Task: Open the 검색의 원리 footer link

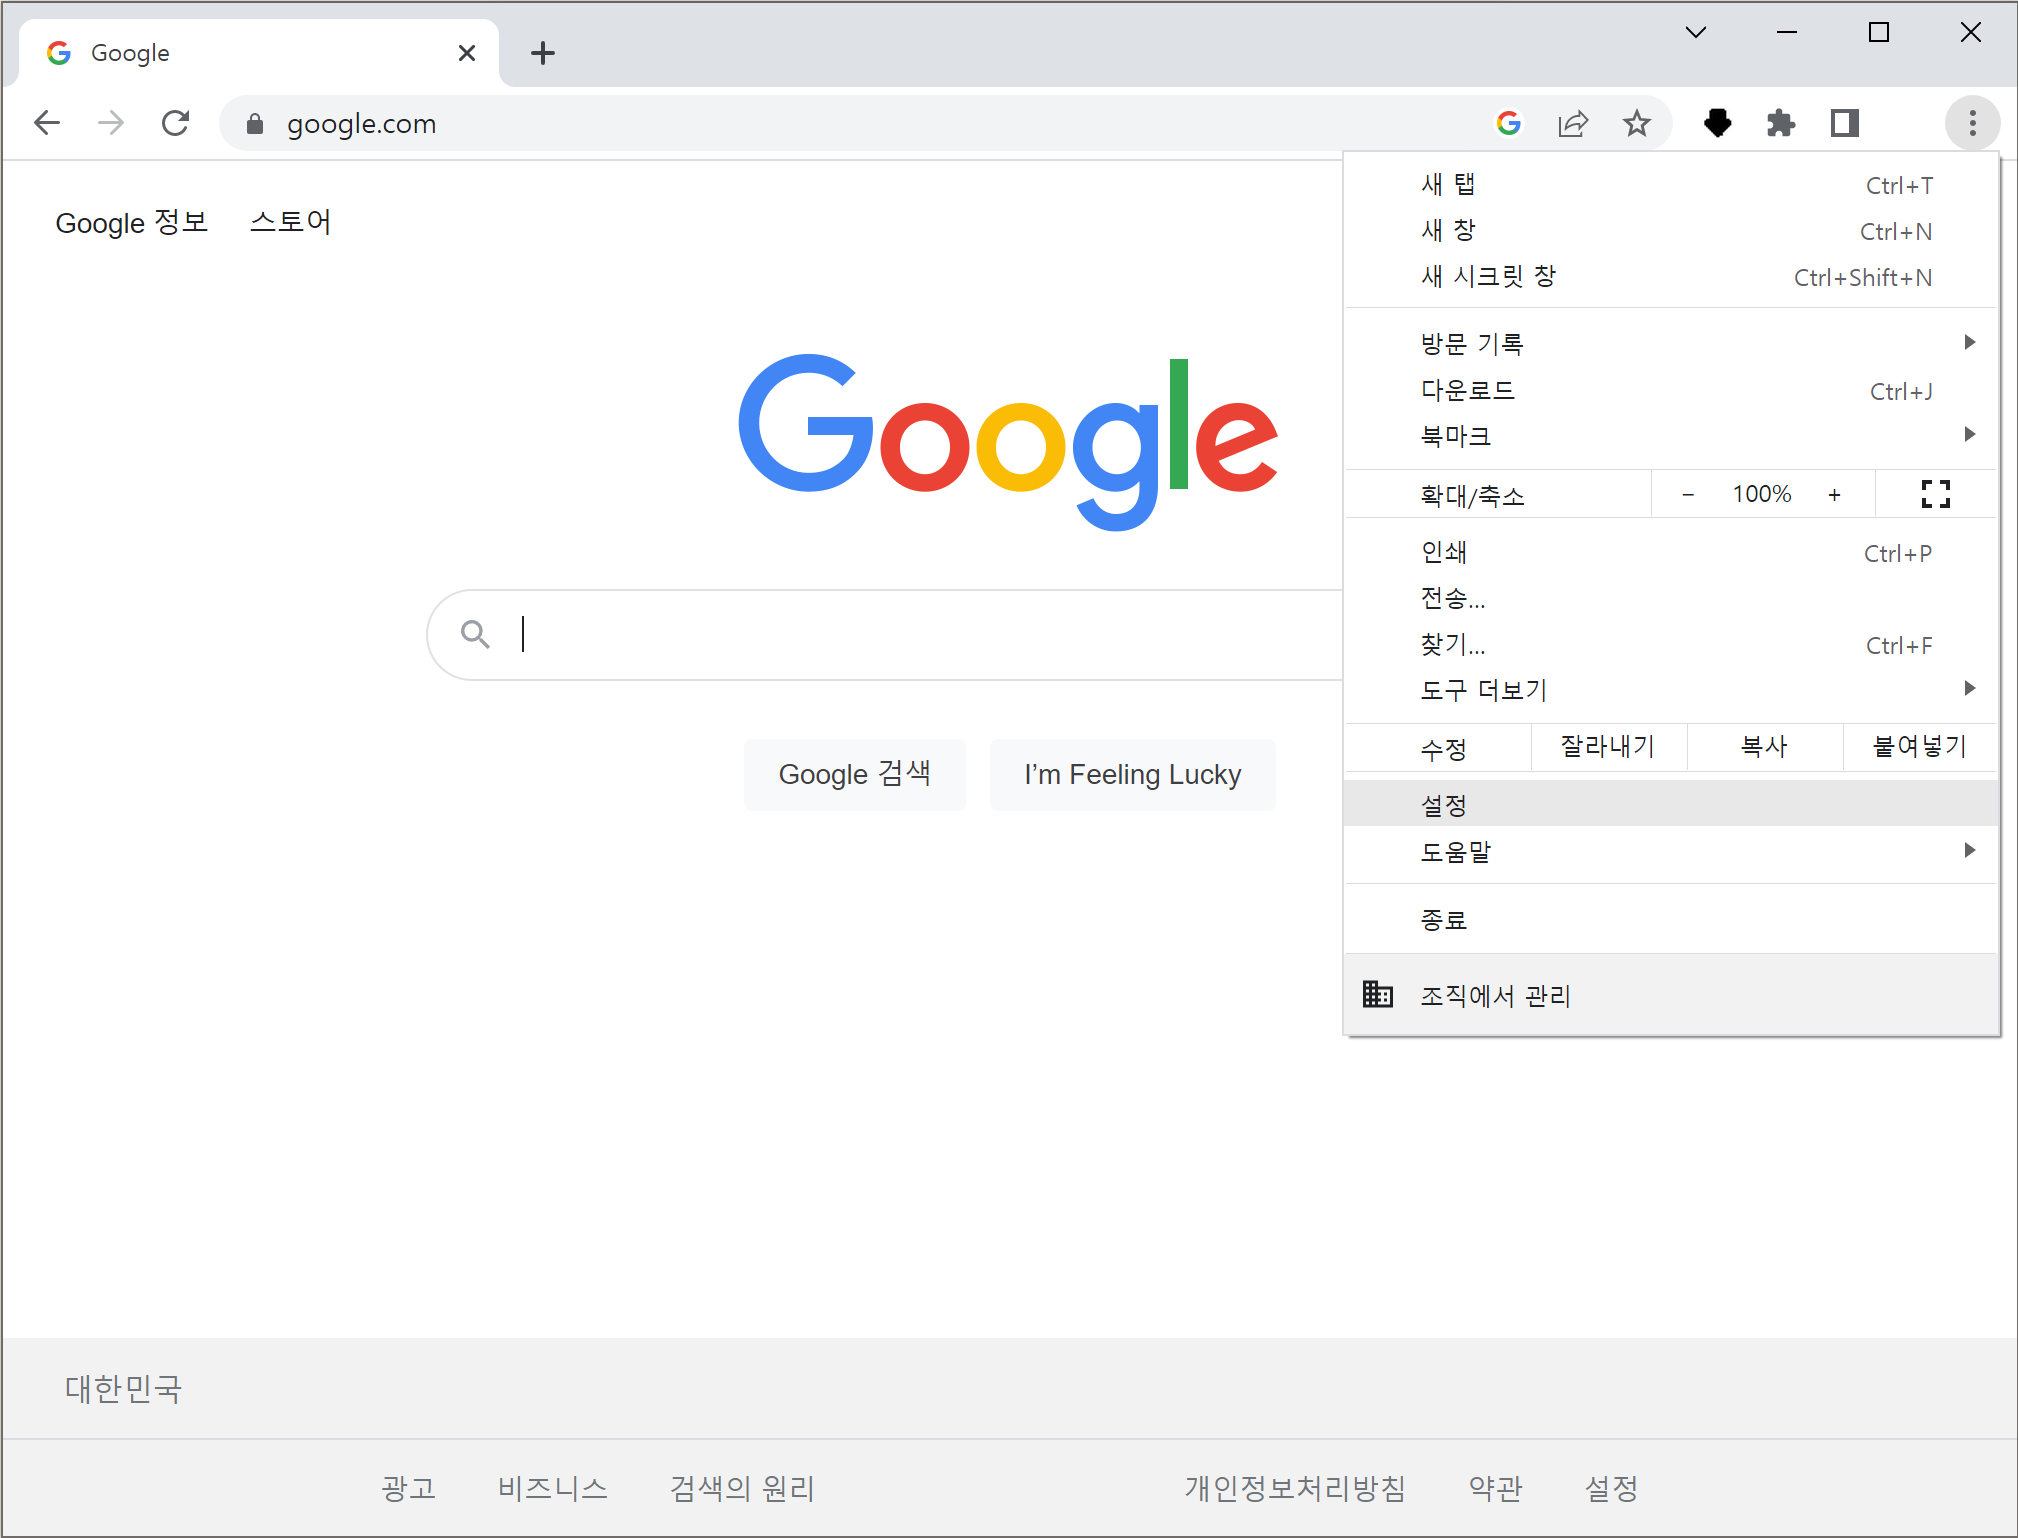Action: tap(742, 1488)
